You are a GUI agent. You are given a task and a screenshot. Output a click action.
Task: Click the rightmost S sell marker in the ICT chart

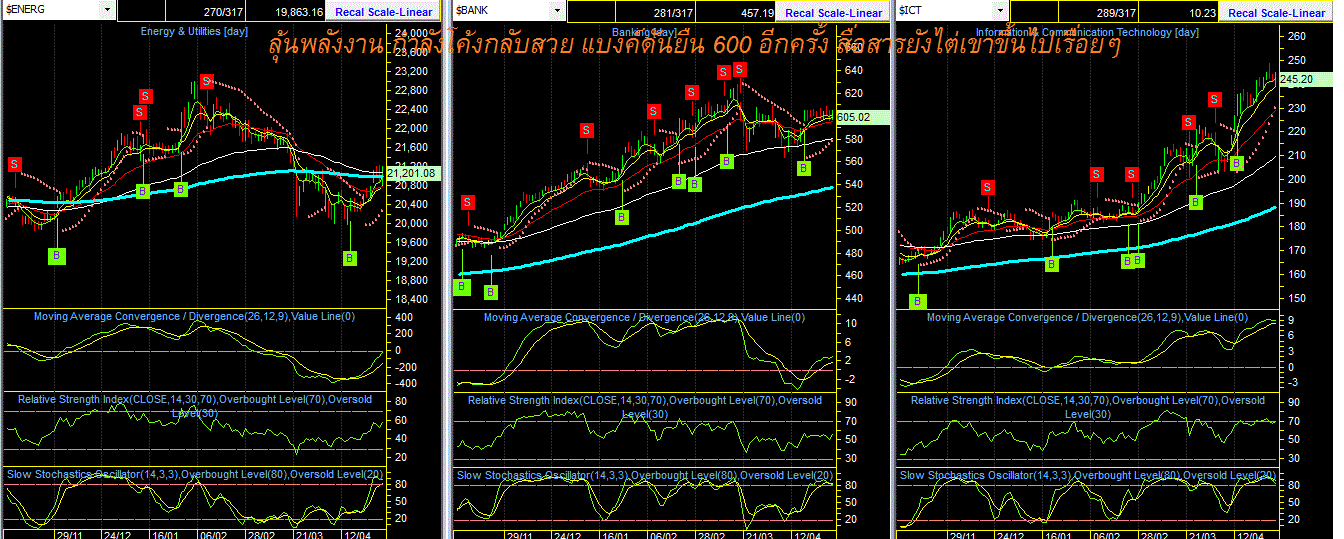point(1214,99)
